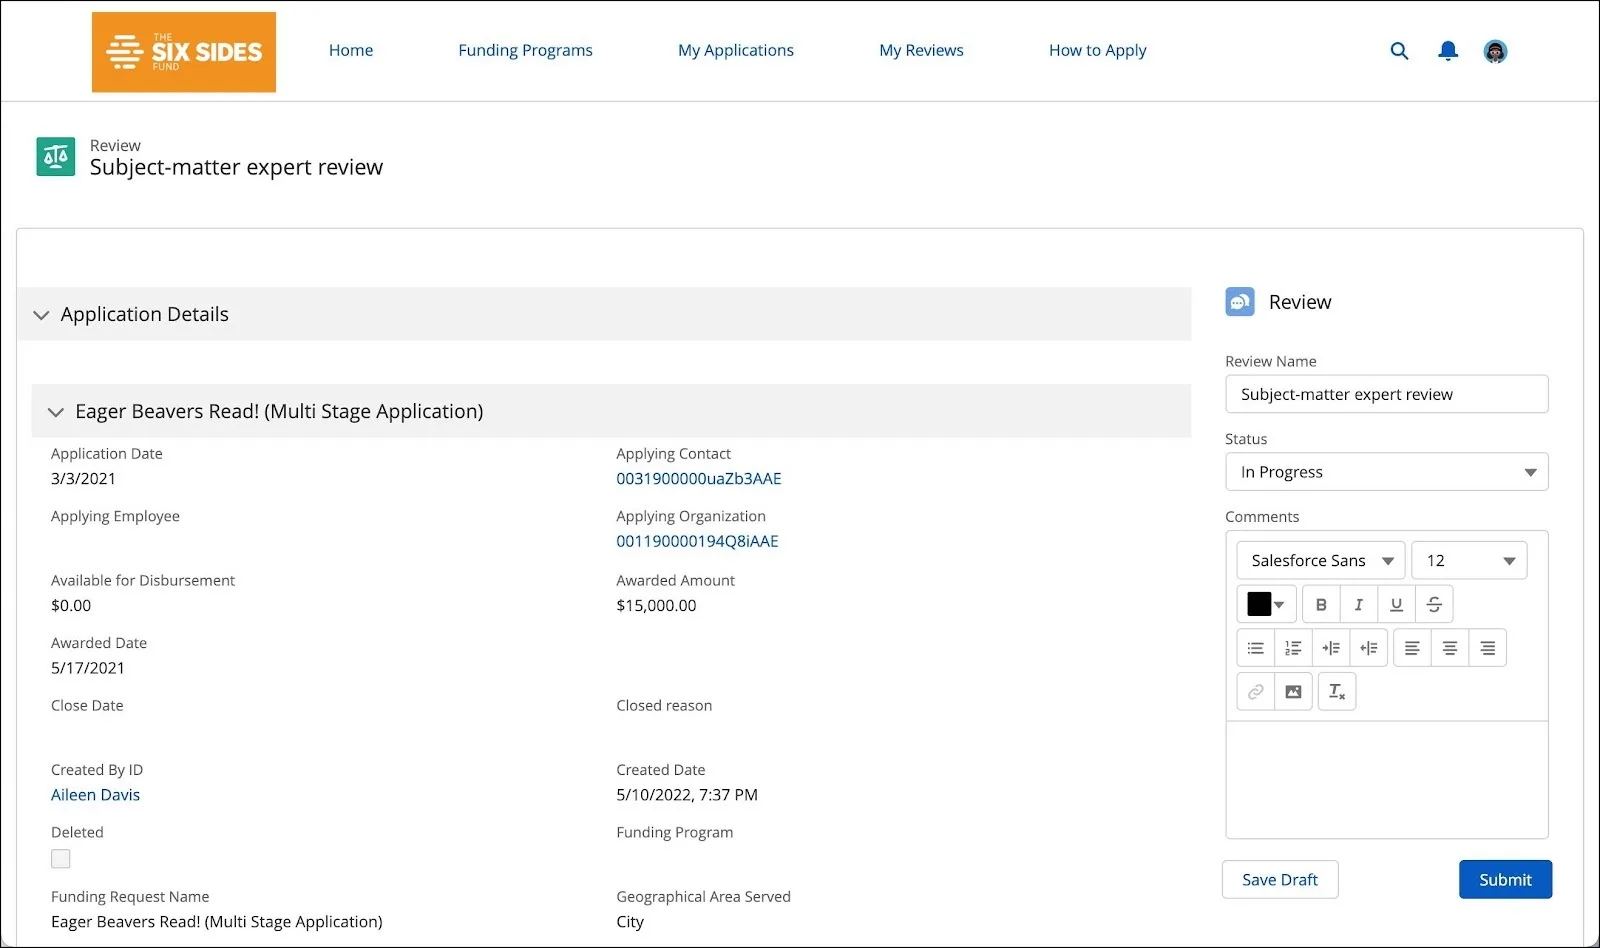Open the notifications bell

(x=1447, y=51)
